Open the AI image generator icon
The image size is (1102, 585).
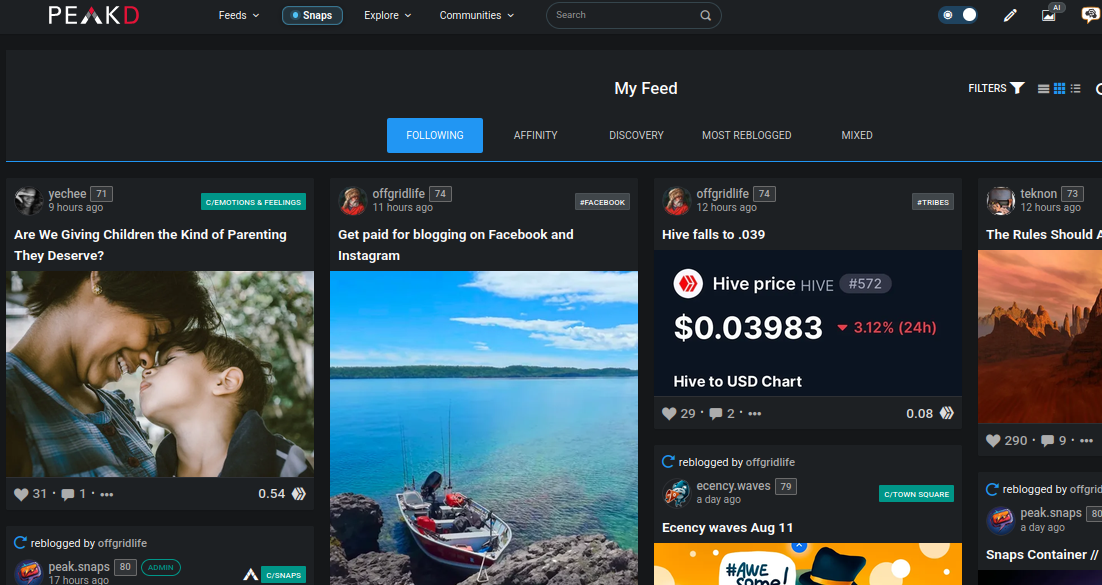[x=1050, y=14]
